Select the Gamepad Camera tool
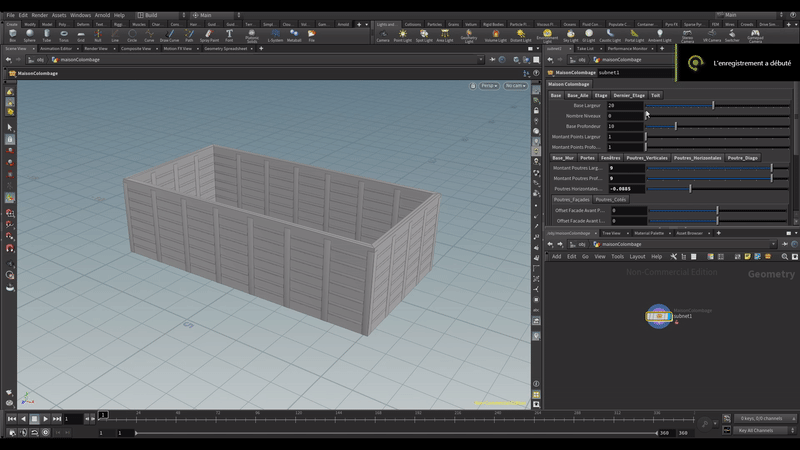Screen dimensions: 800x450 coord(755,36)
